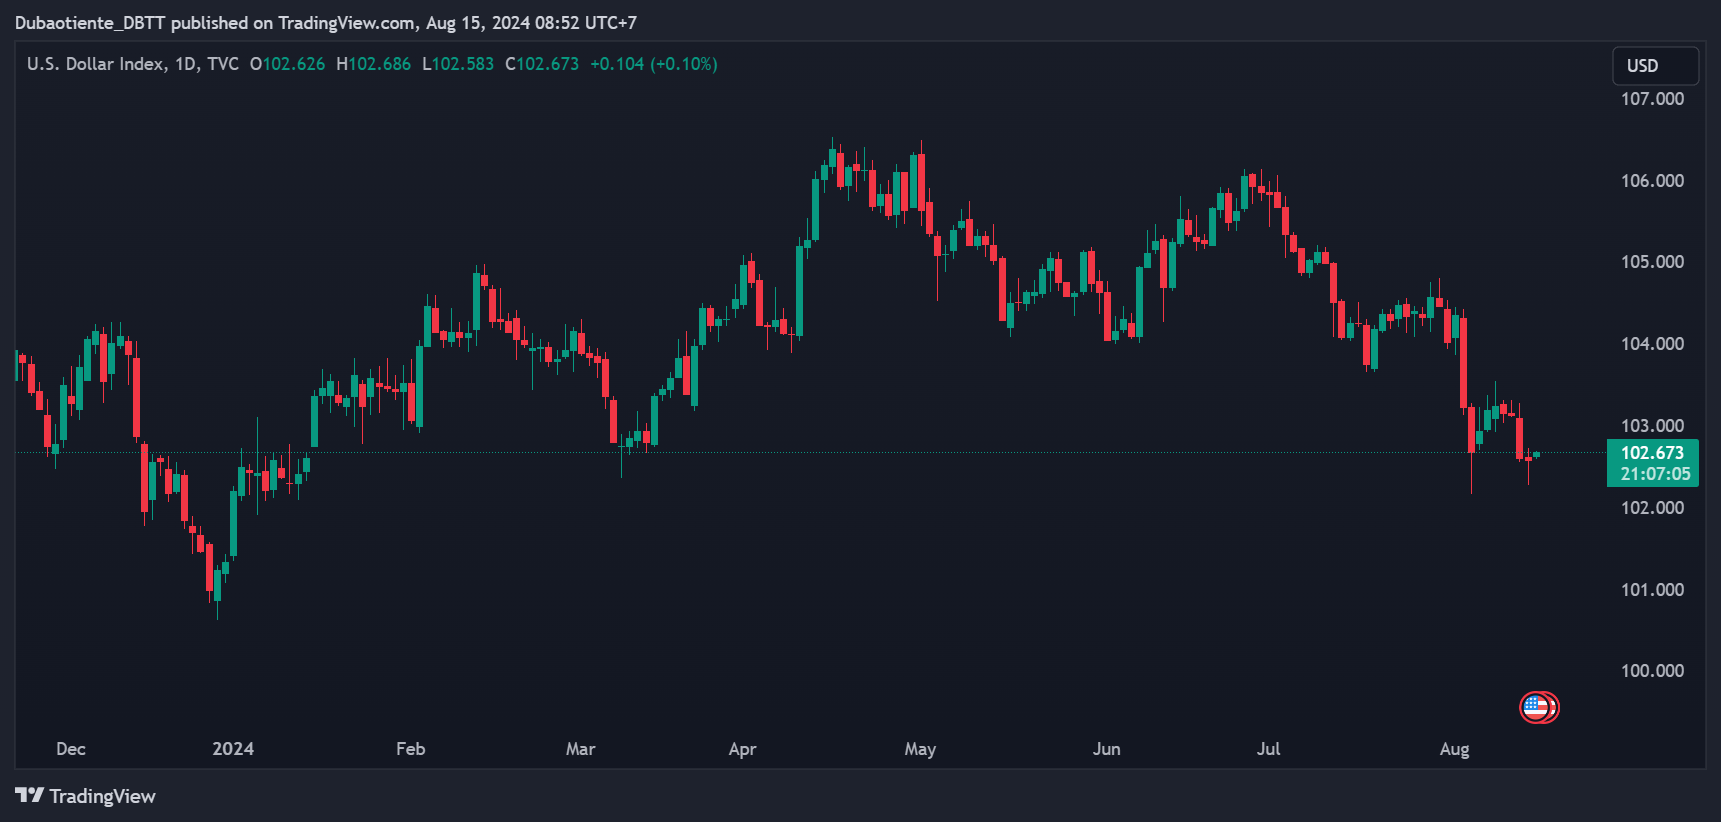Click the 102.000 price axis label
1721x822 pixels.
point(1652,508)
